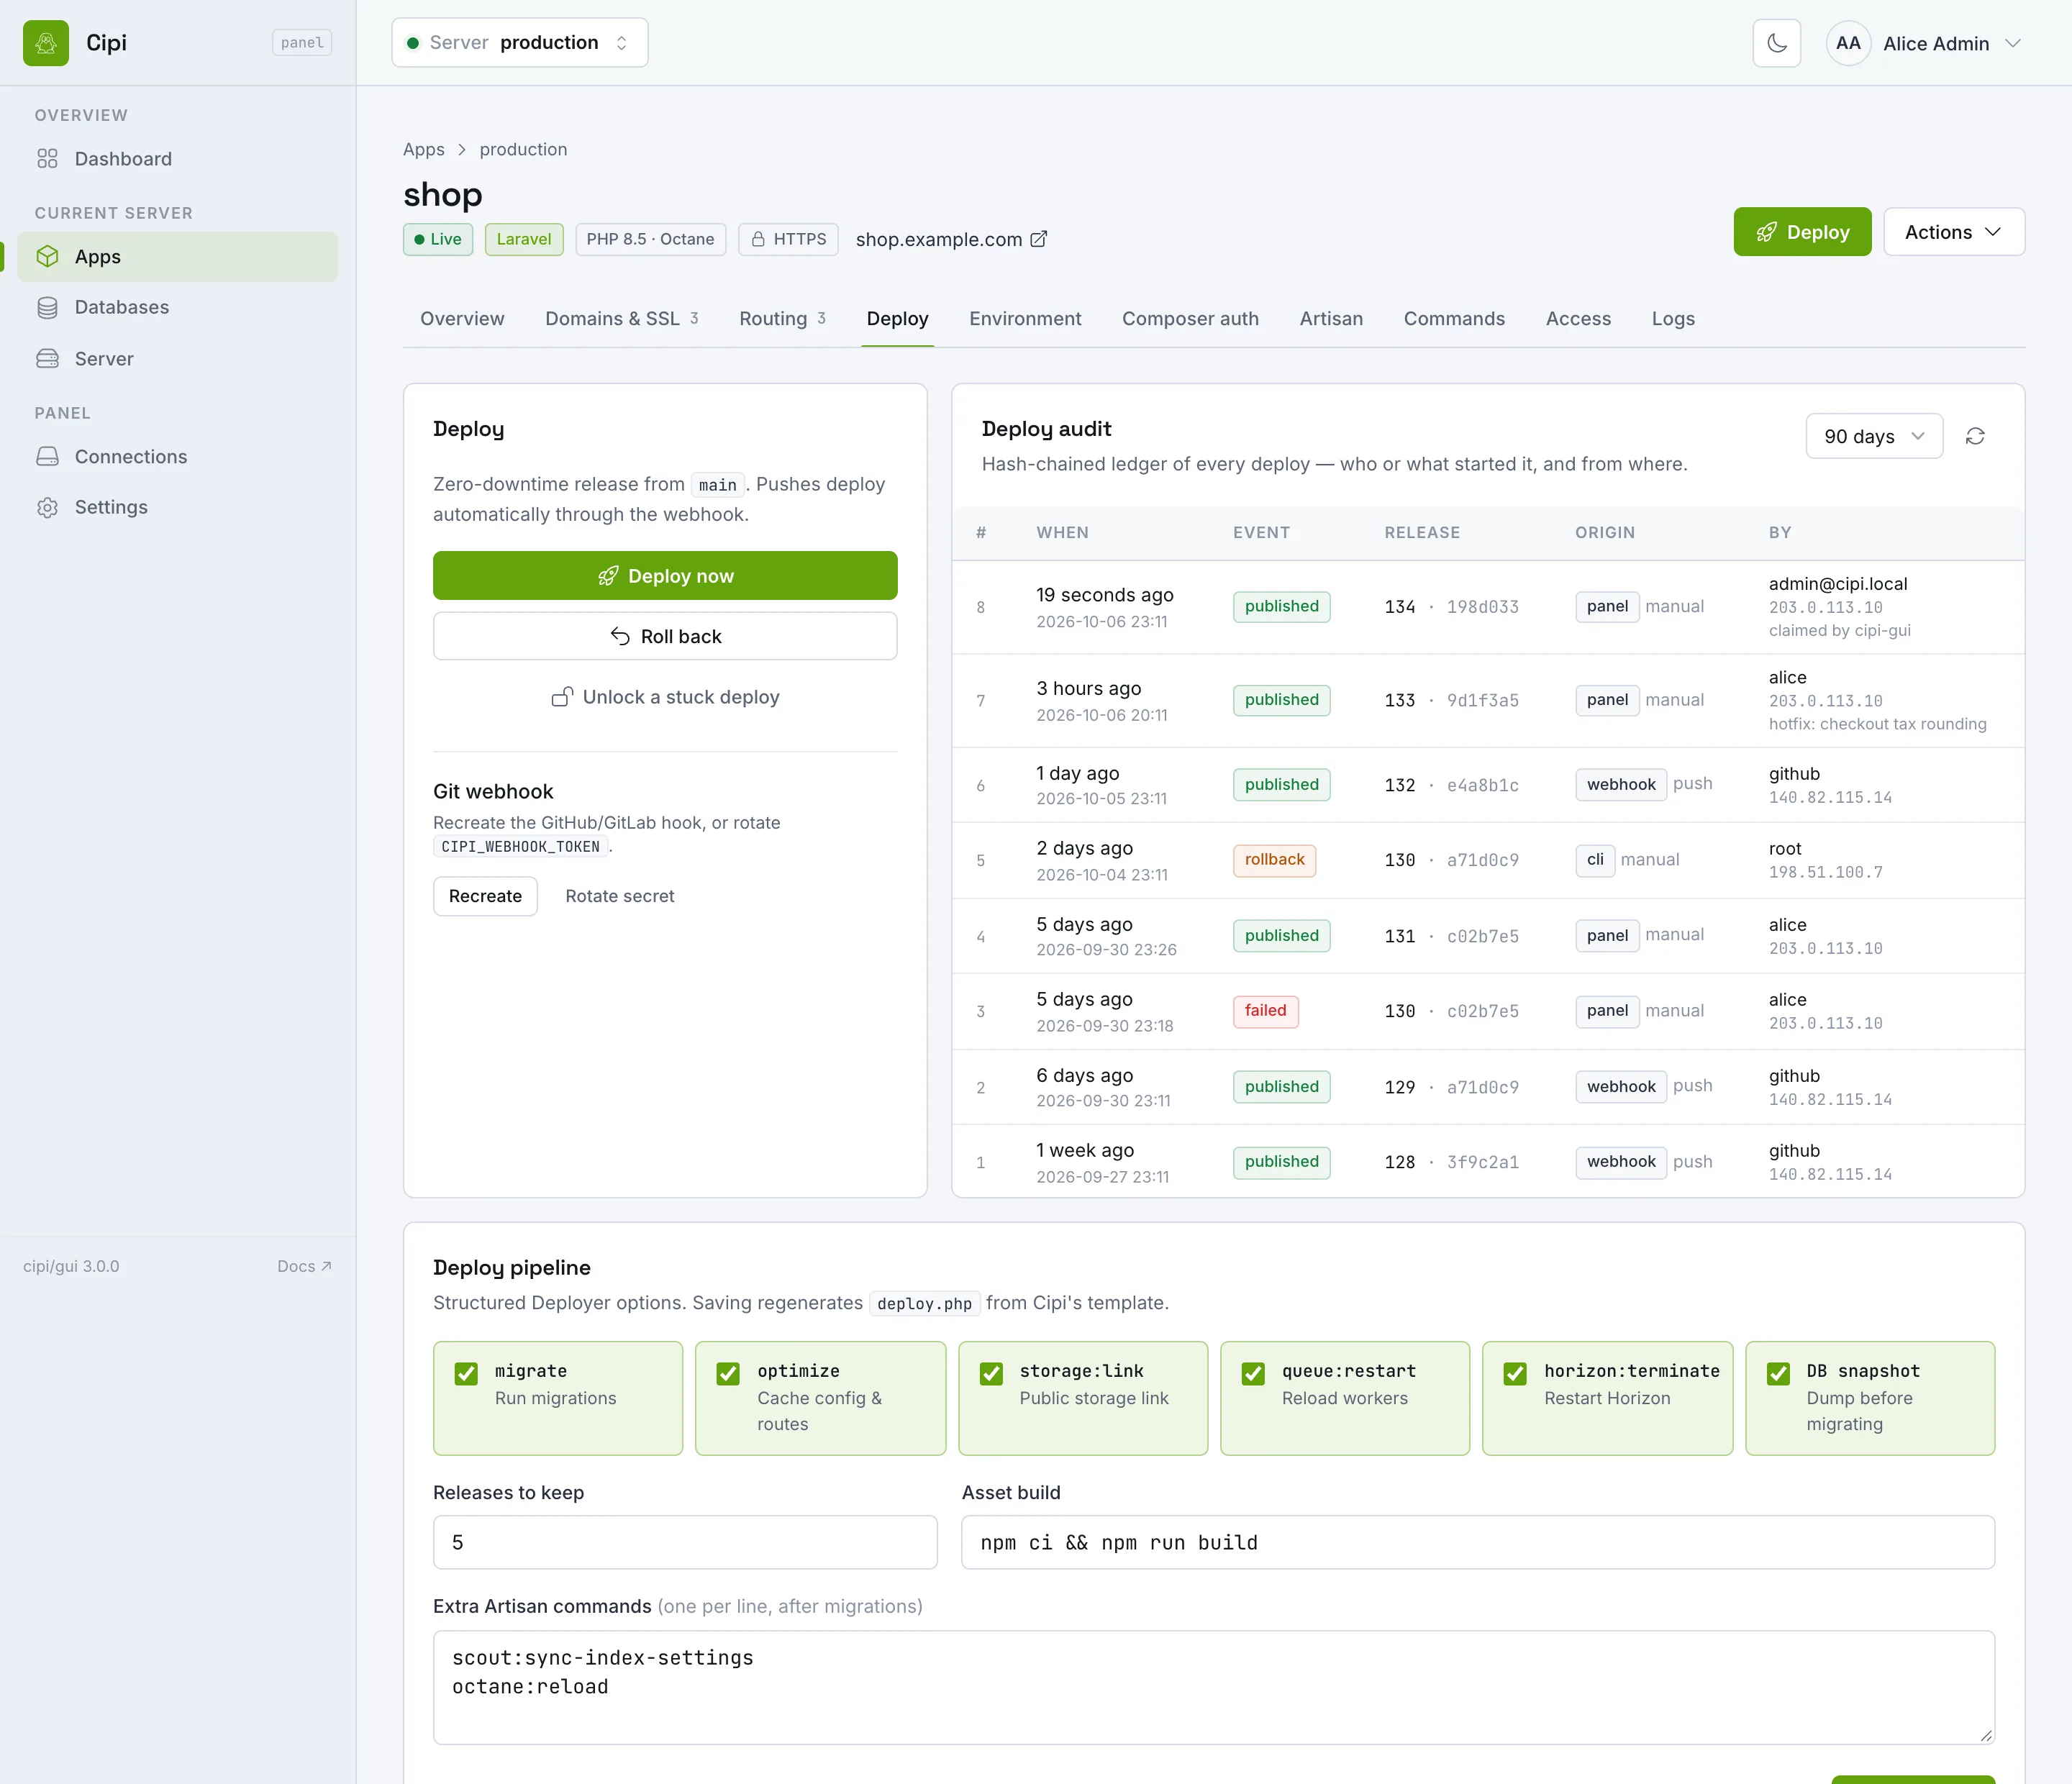Image resolution: width=2072 pixels, height=1784 pixels.
Task: Switch to the Routing tab
Action: click(782, 319)
